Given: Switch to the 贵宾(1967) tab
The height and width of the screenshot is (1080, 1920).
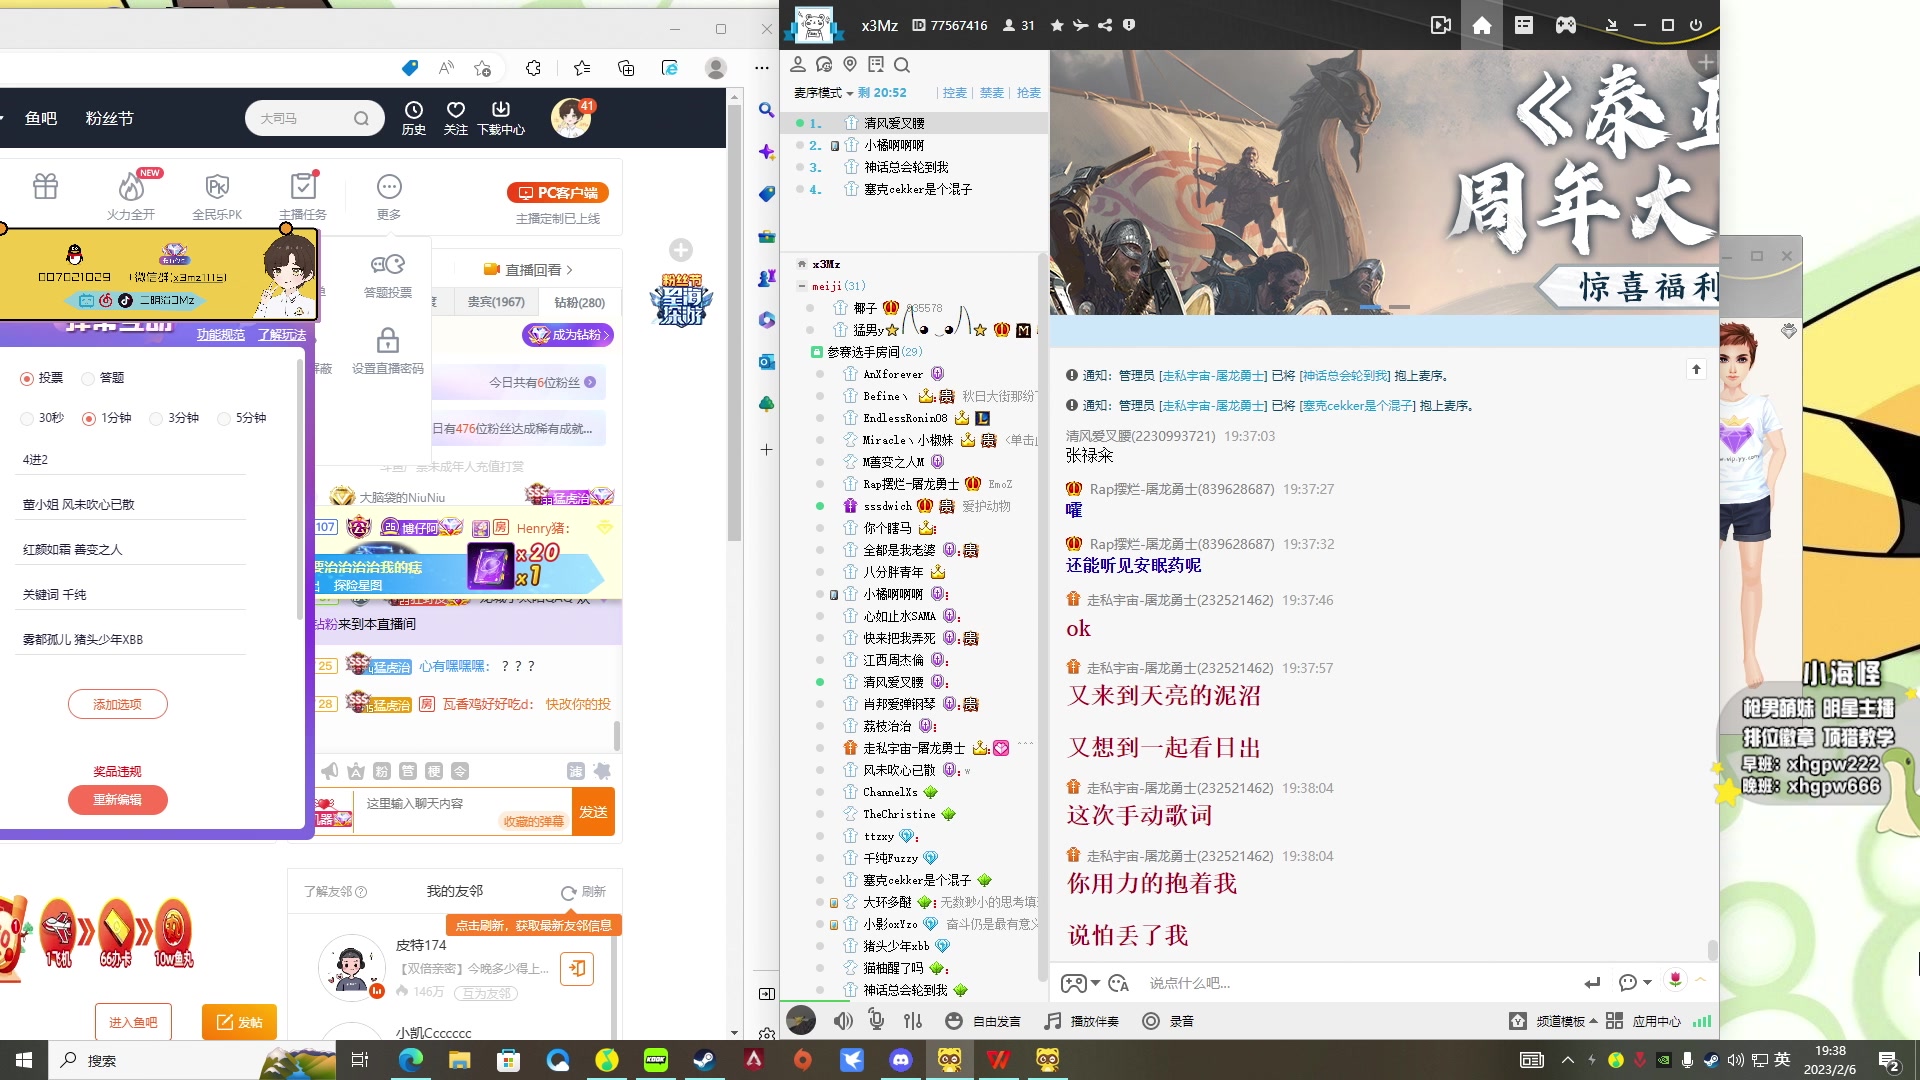Looking at the screenshot, I should 496,302.
